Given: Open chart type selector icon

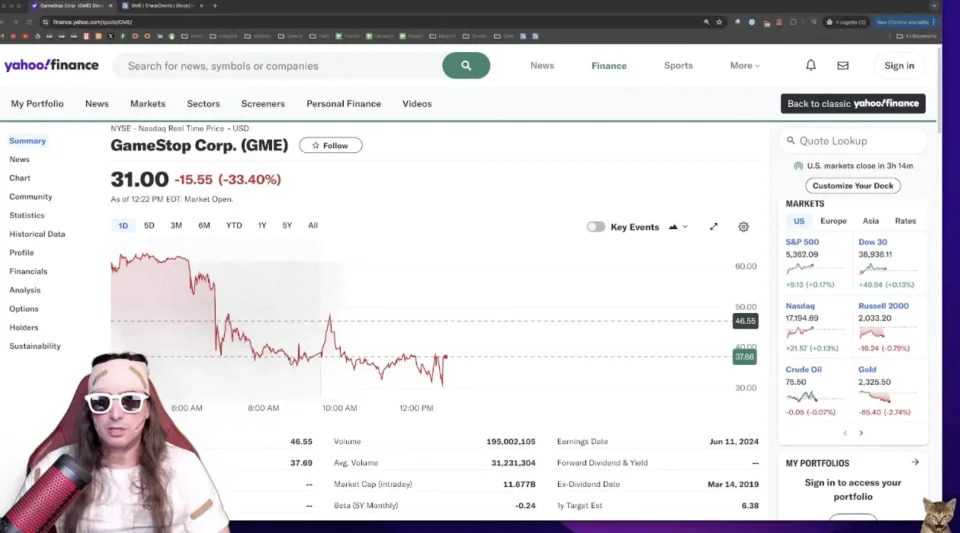Looking at the screenshot, I should click(678, 226).
